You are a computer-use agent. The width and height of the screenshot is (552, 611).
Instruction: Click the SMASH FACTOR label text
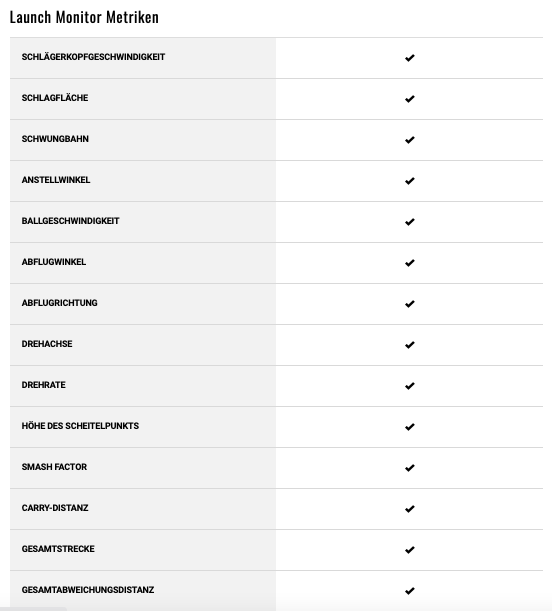tap(54, 467)
